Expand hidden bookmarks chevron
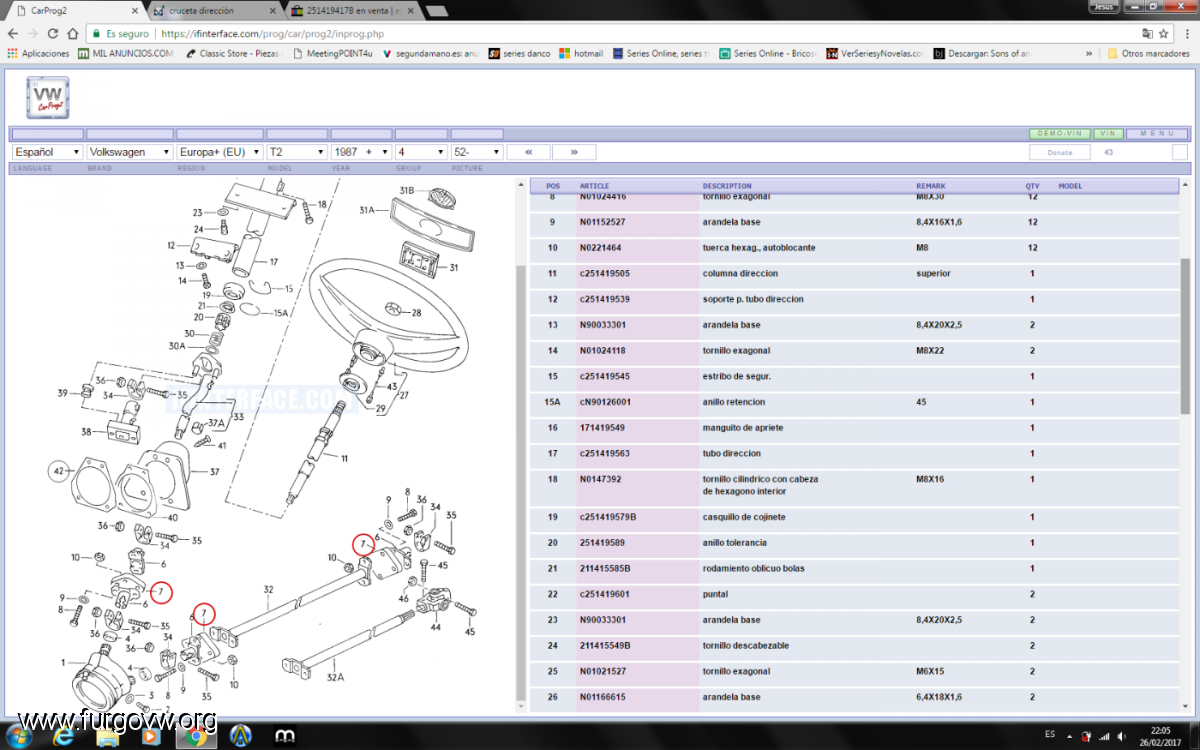1200x750 pixels. (1089, 53)
